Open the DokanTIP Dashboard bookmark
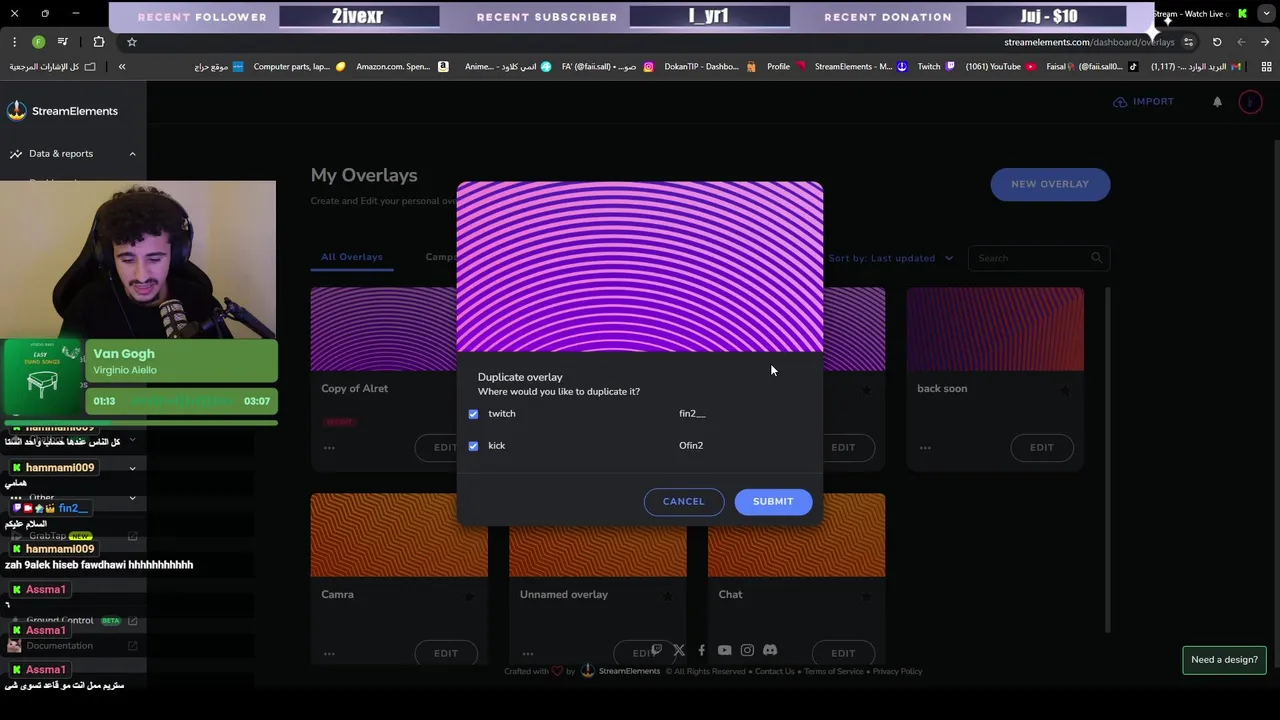This screenshot has width=1280, height=720. click(x=709, y=67)
